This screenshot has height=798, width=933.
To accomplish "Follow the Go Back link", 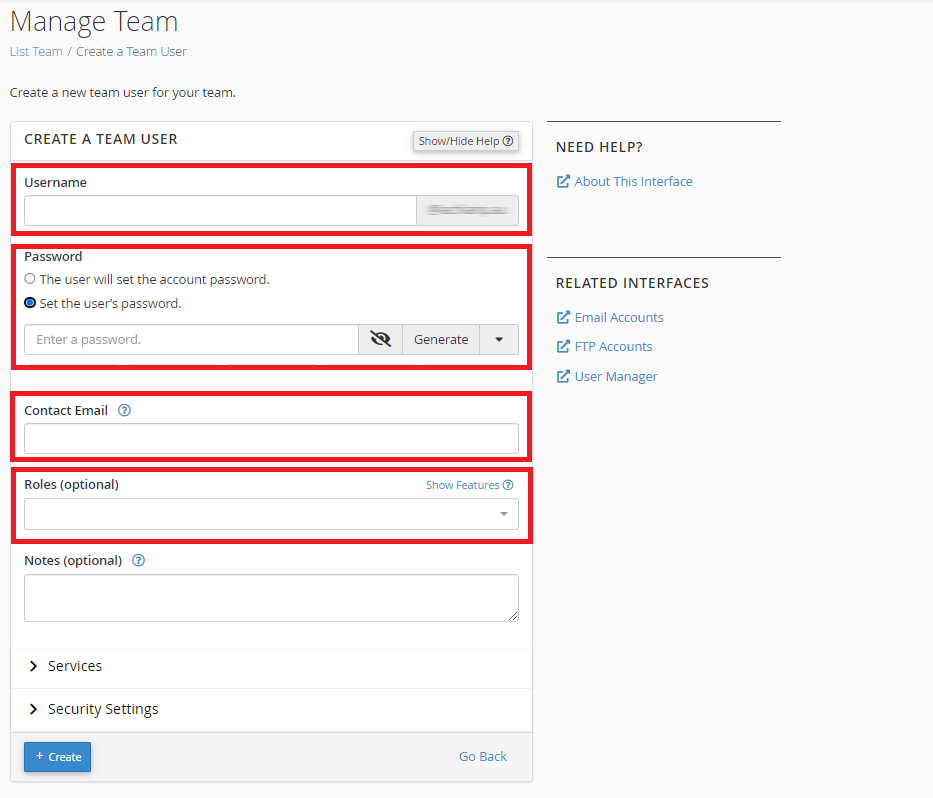I will 483,756.
